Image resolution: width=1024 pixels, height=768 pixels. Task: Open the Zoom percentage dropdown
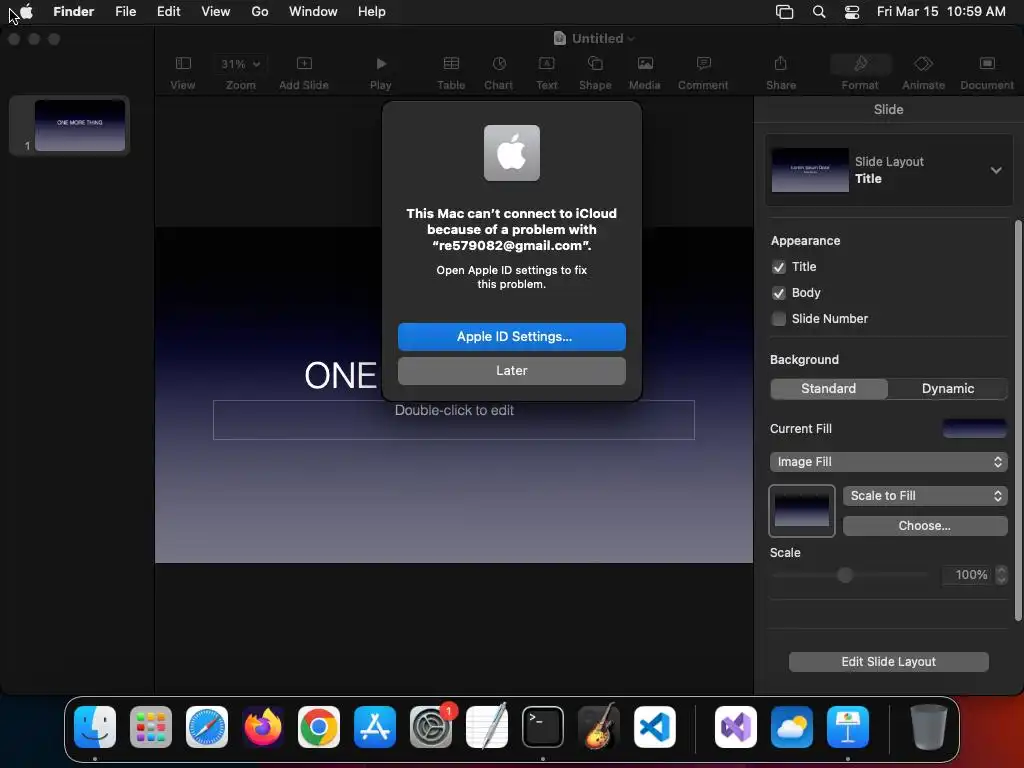(240, 64)
